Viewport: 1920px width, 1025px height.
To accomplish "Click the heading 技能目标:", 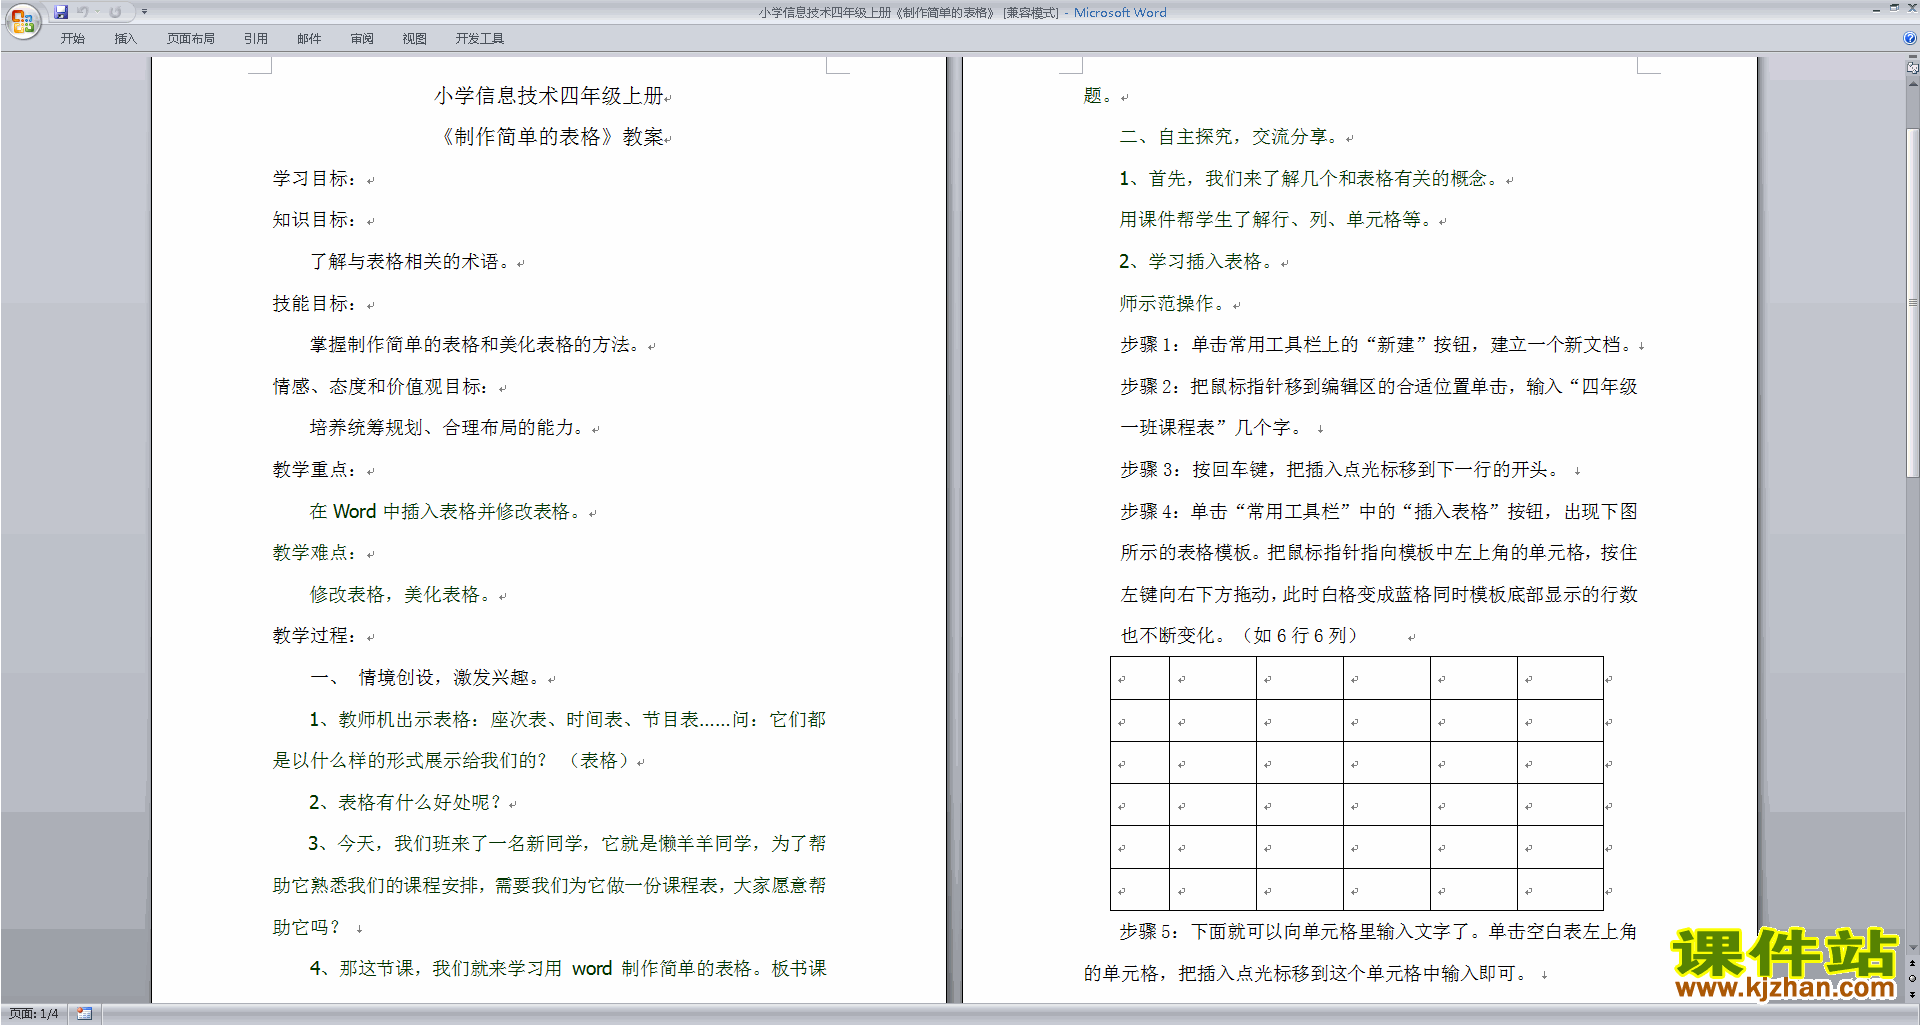I will click(315, 304).
